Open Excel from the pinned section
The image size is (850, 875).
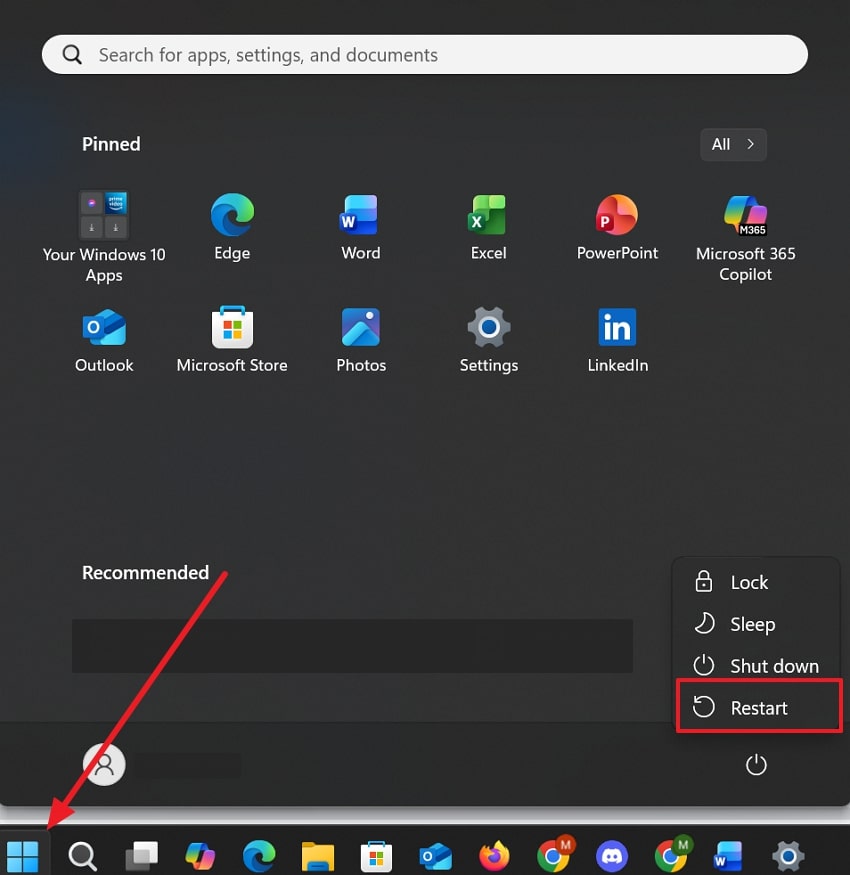(x=488, y=226)
